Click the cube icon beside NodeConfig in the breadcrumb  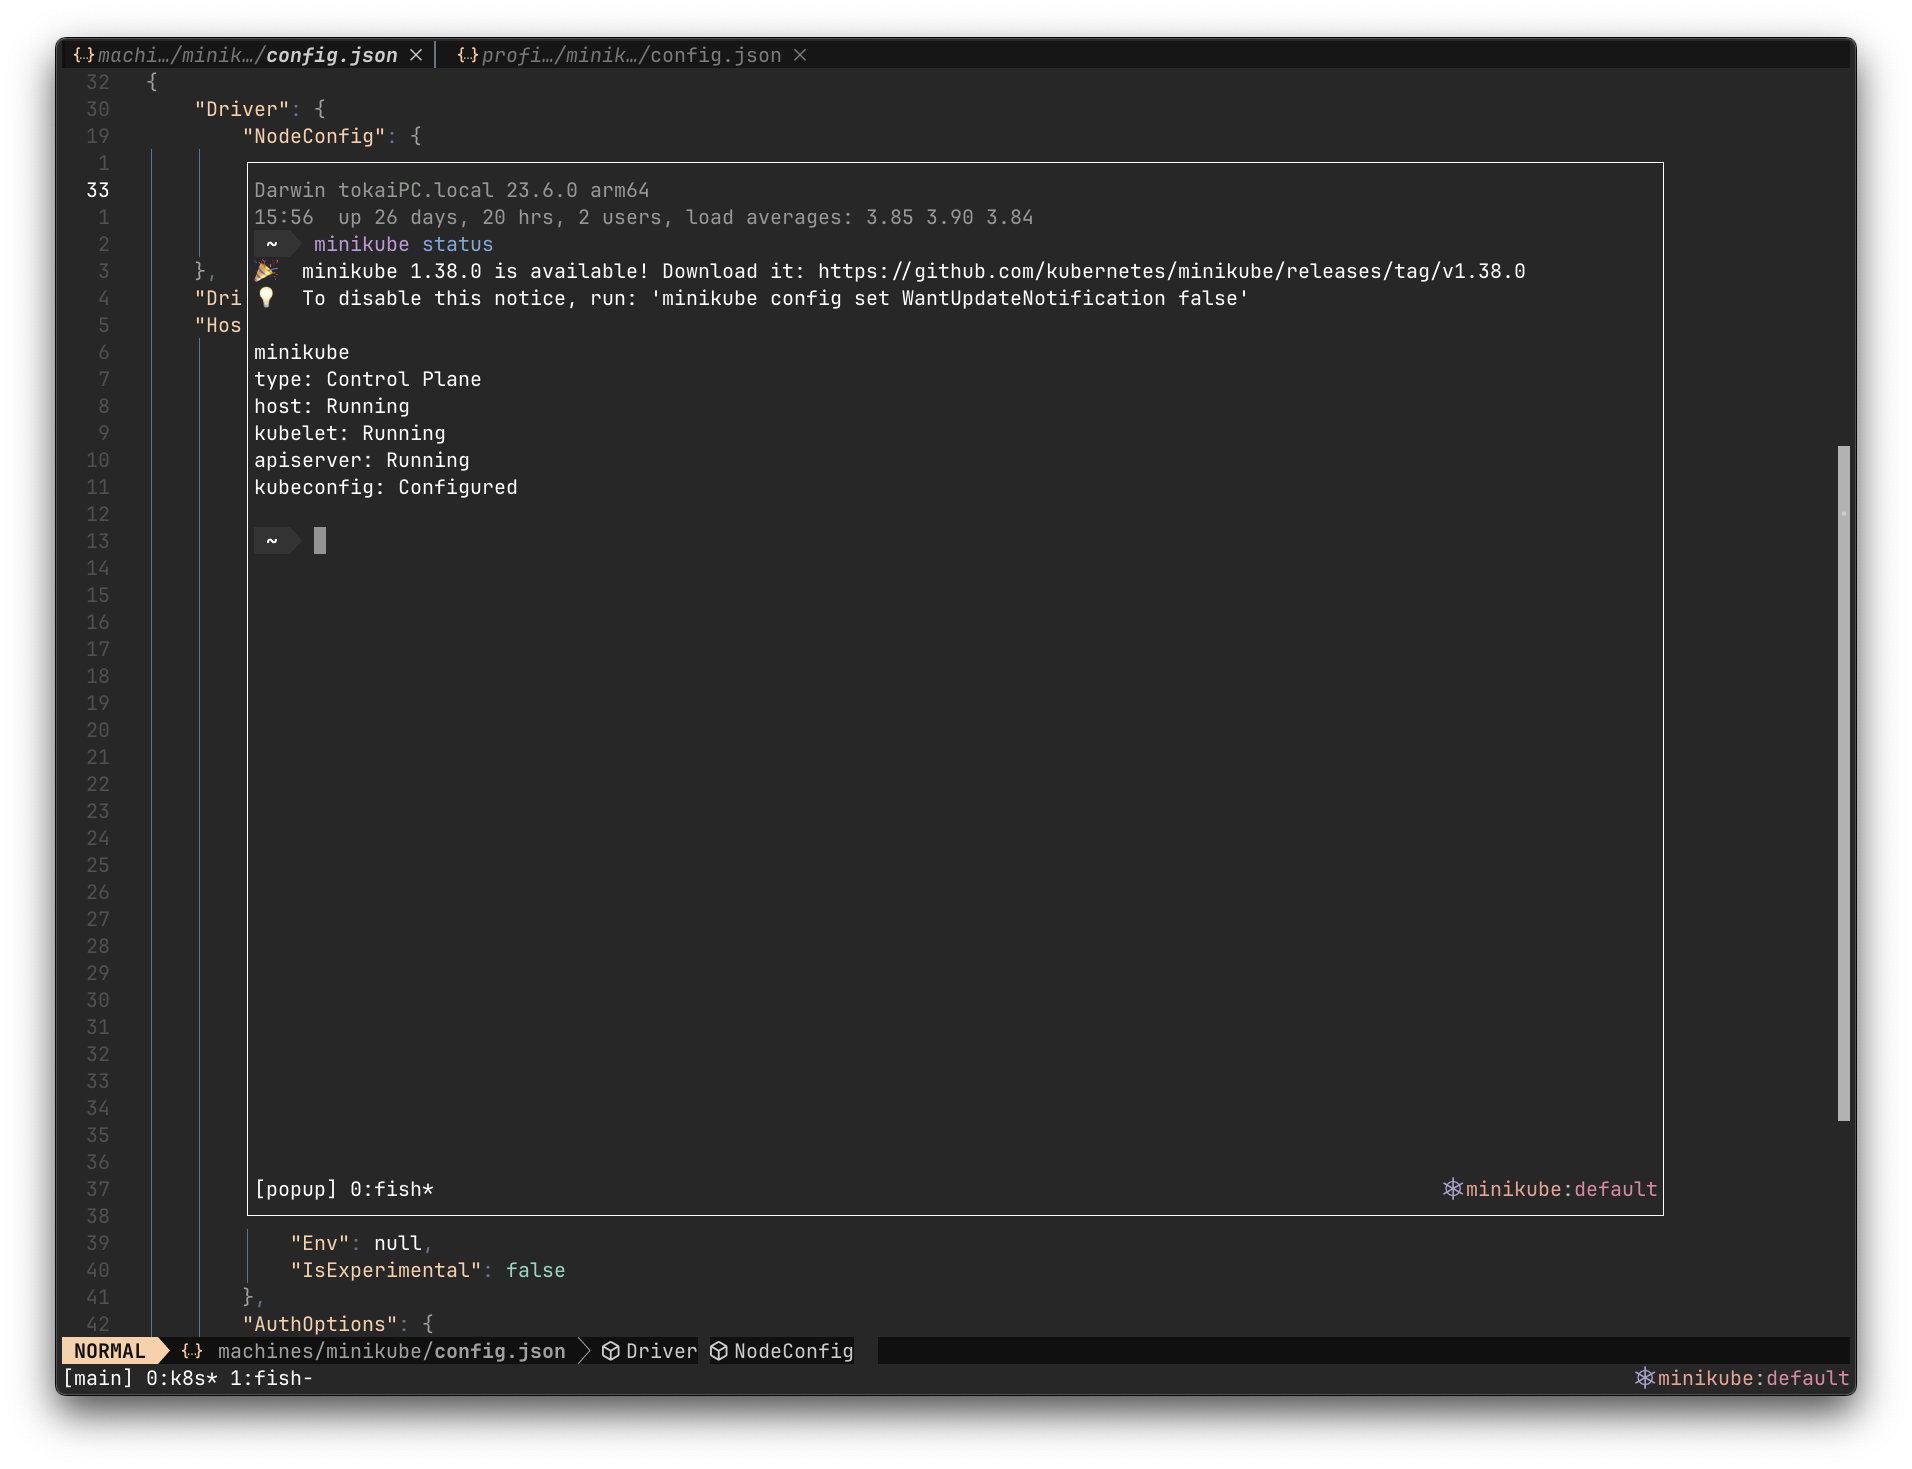coord(719,1351)
